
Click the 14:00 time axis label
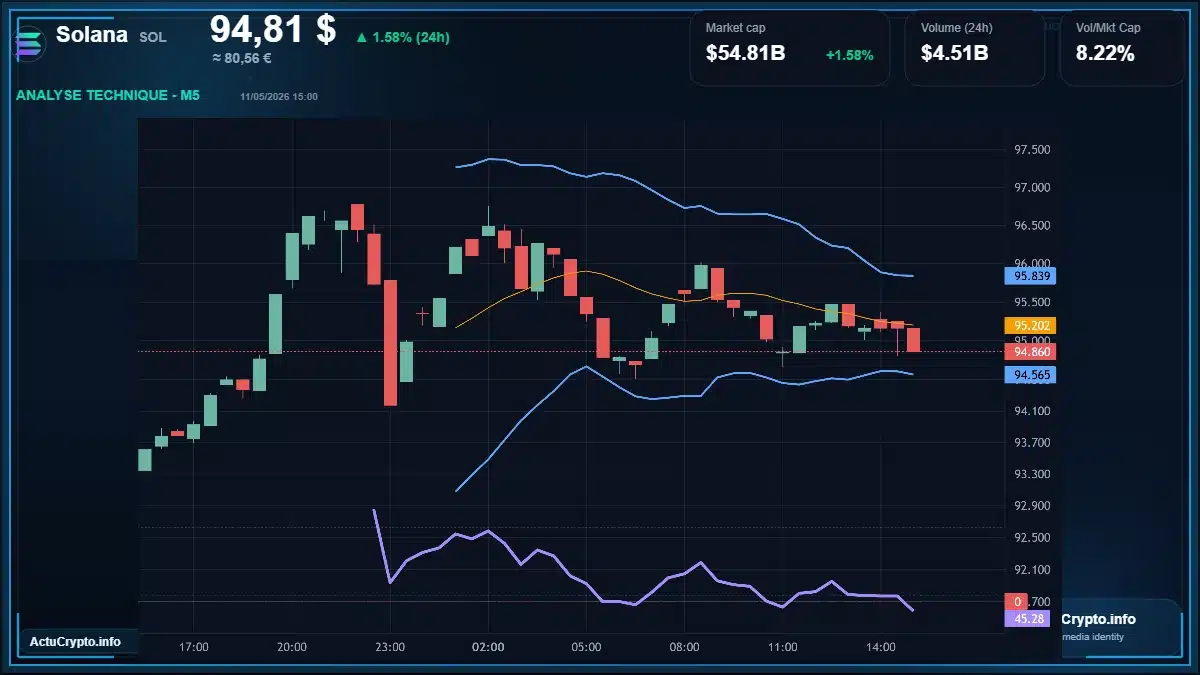[x=880, y=647]
